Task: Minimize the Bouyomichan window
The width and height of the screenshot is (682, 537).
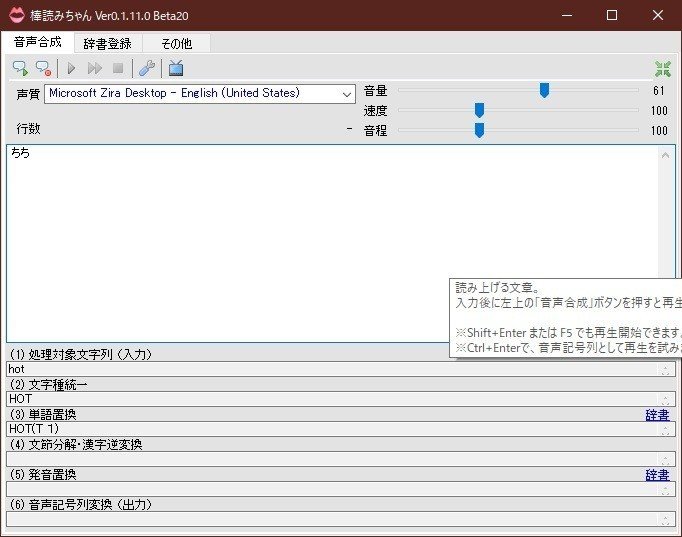Action: click(567, 15)
